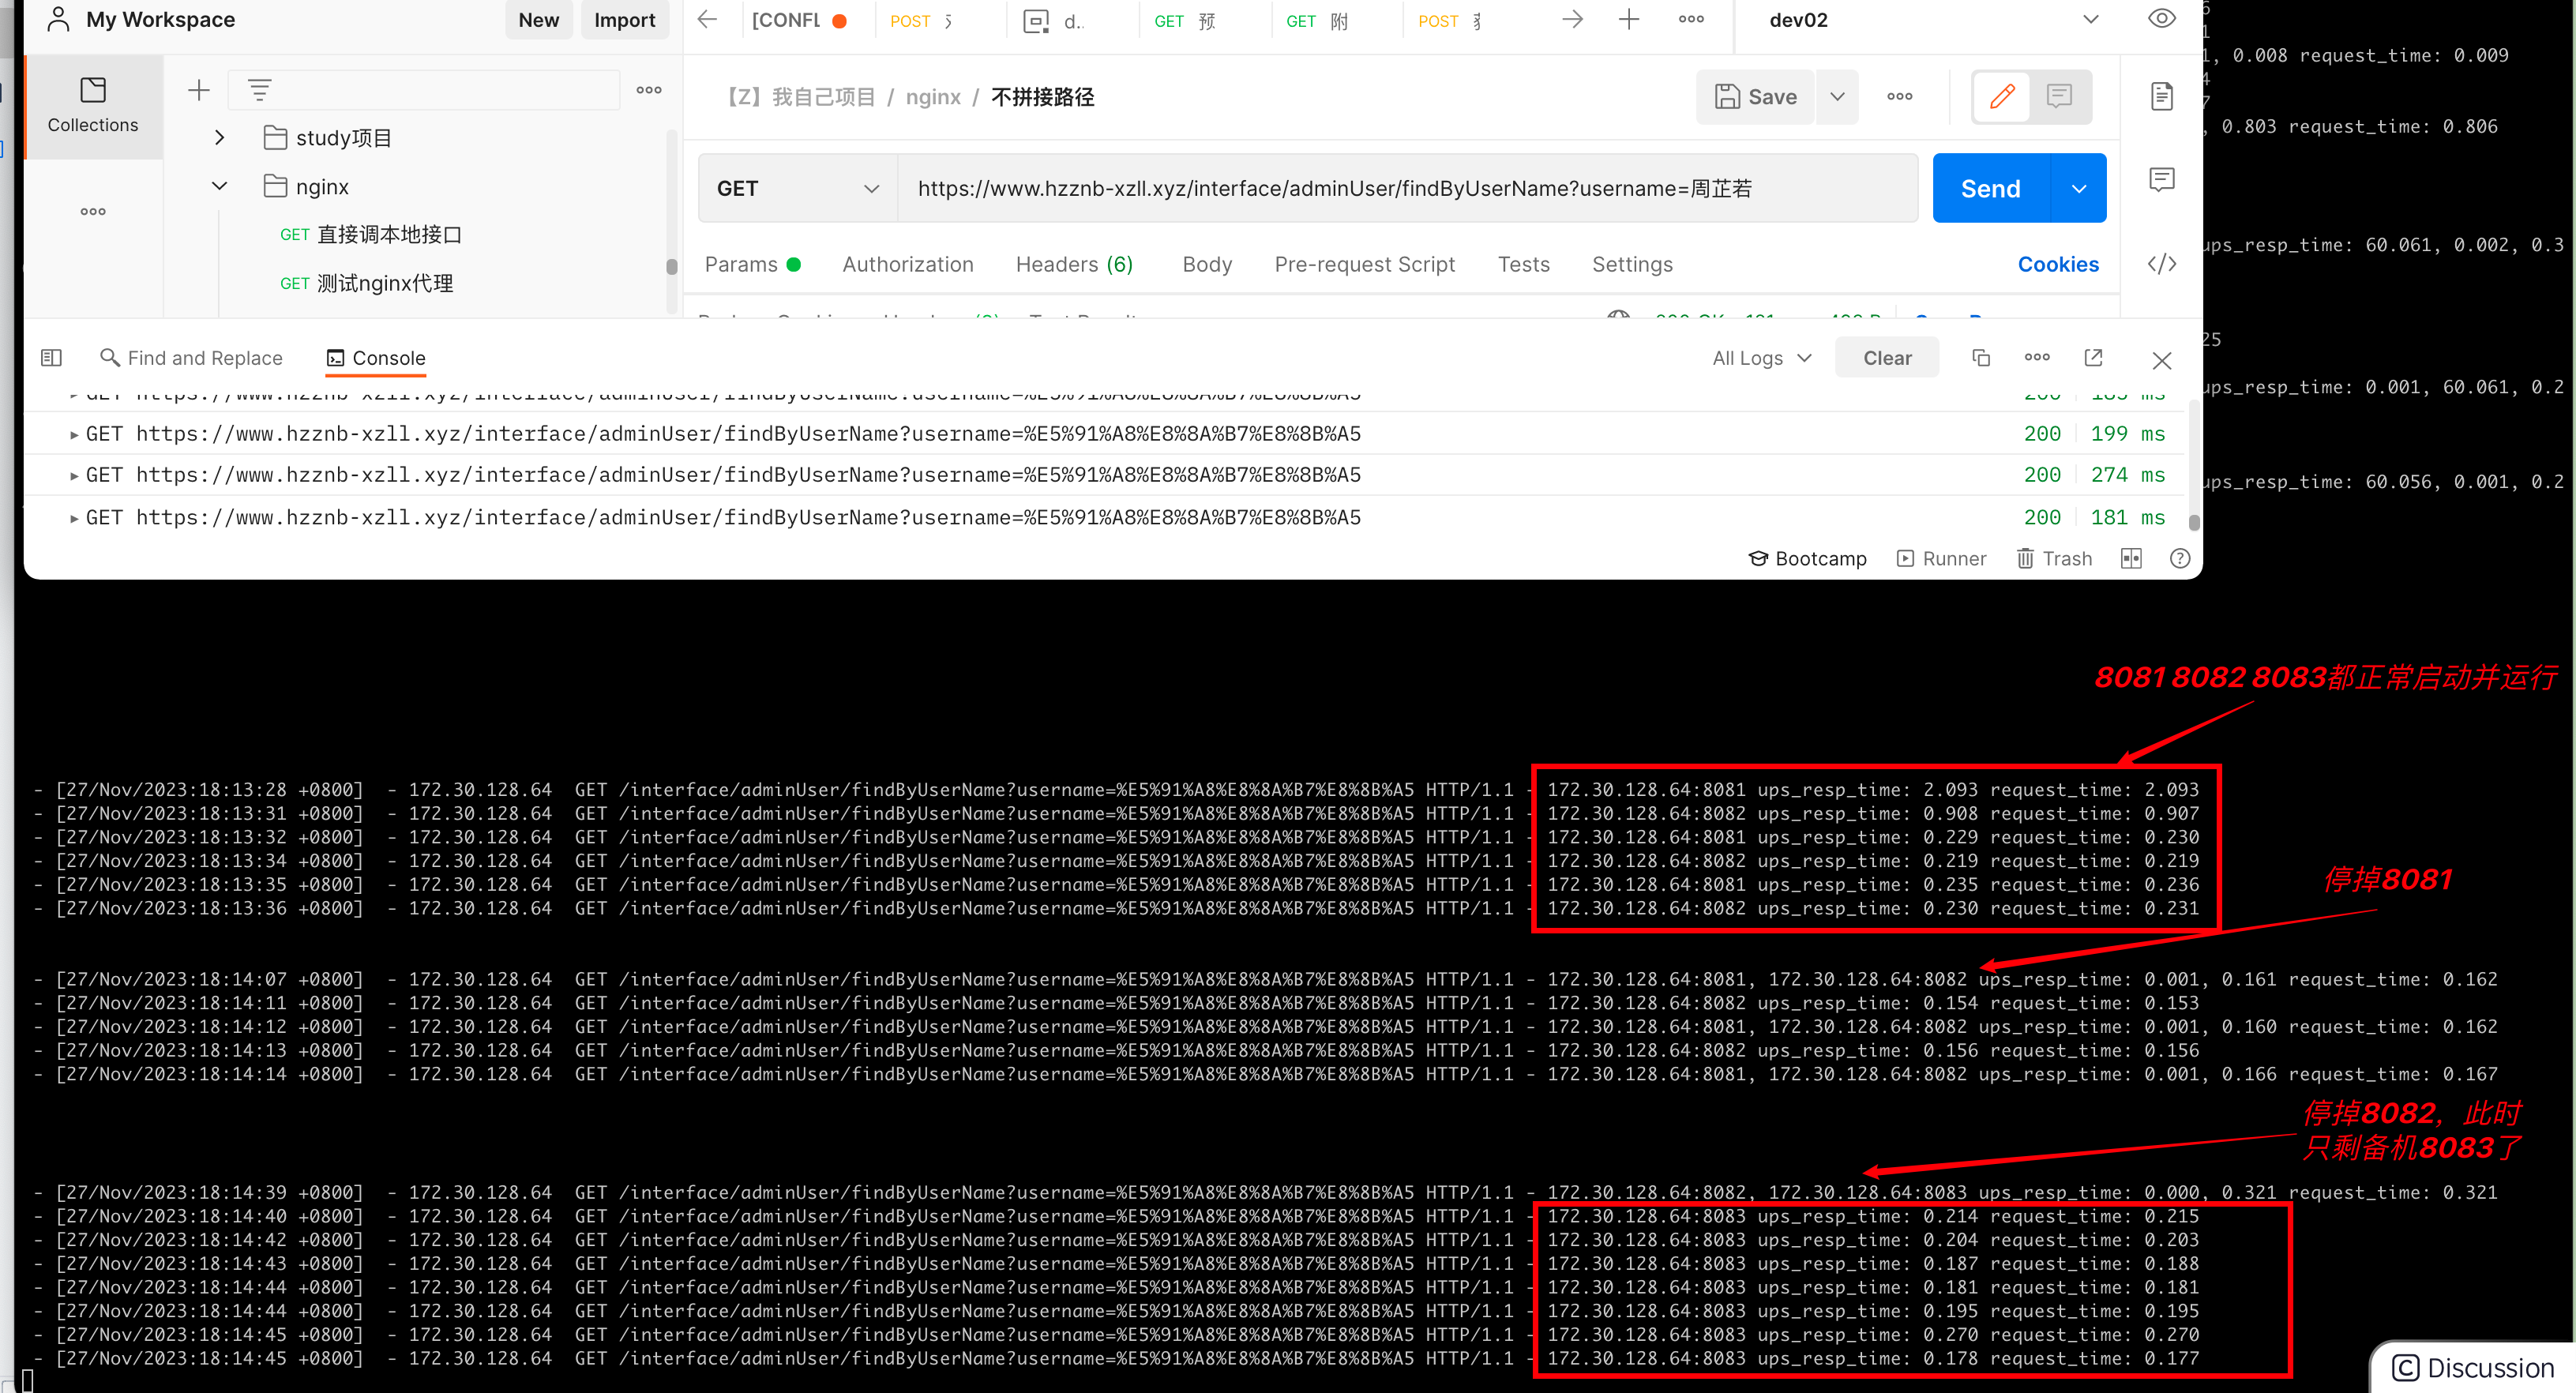Click the environment quick look eye icon
2576x1393 pixels.
2161,19
